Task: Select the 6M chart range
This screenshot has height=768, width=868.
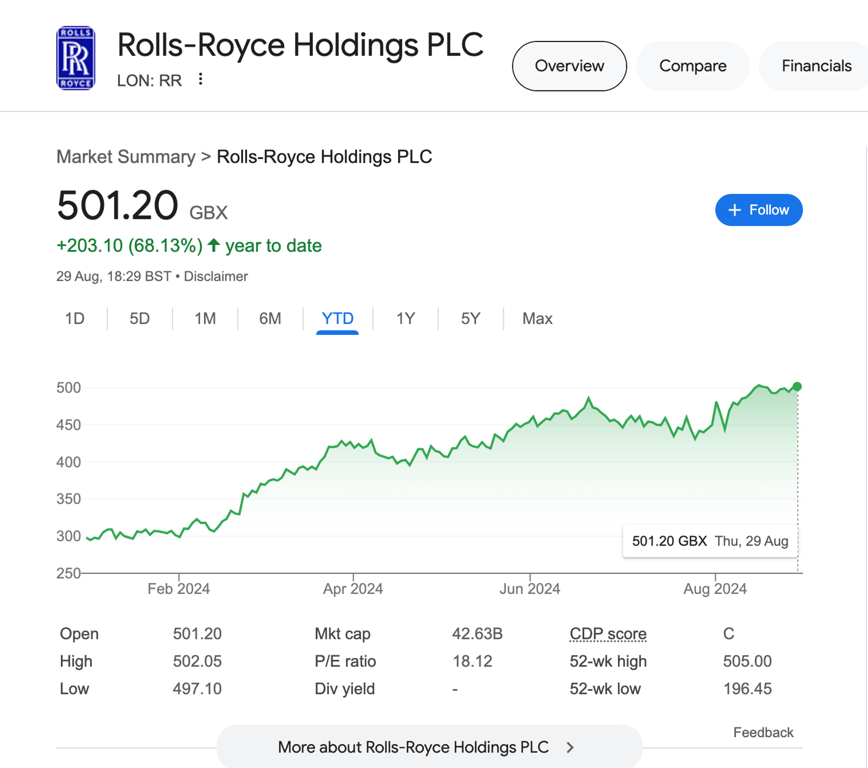Action: [x=270, y=318]
